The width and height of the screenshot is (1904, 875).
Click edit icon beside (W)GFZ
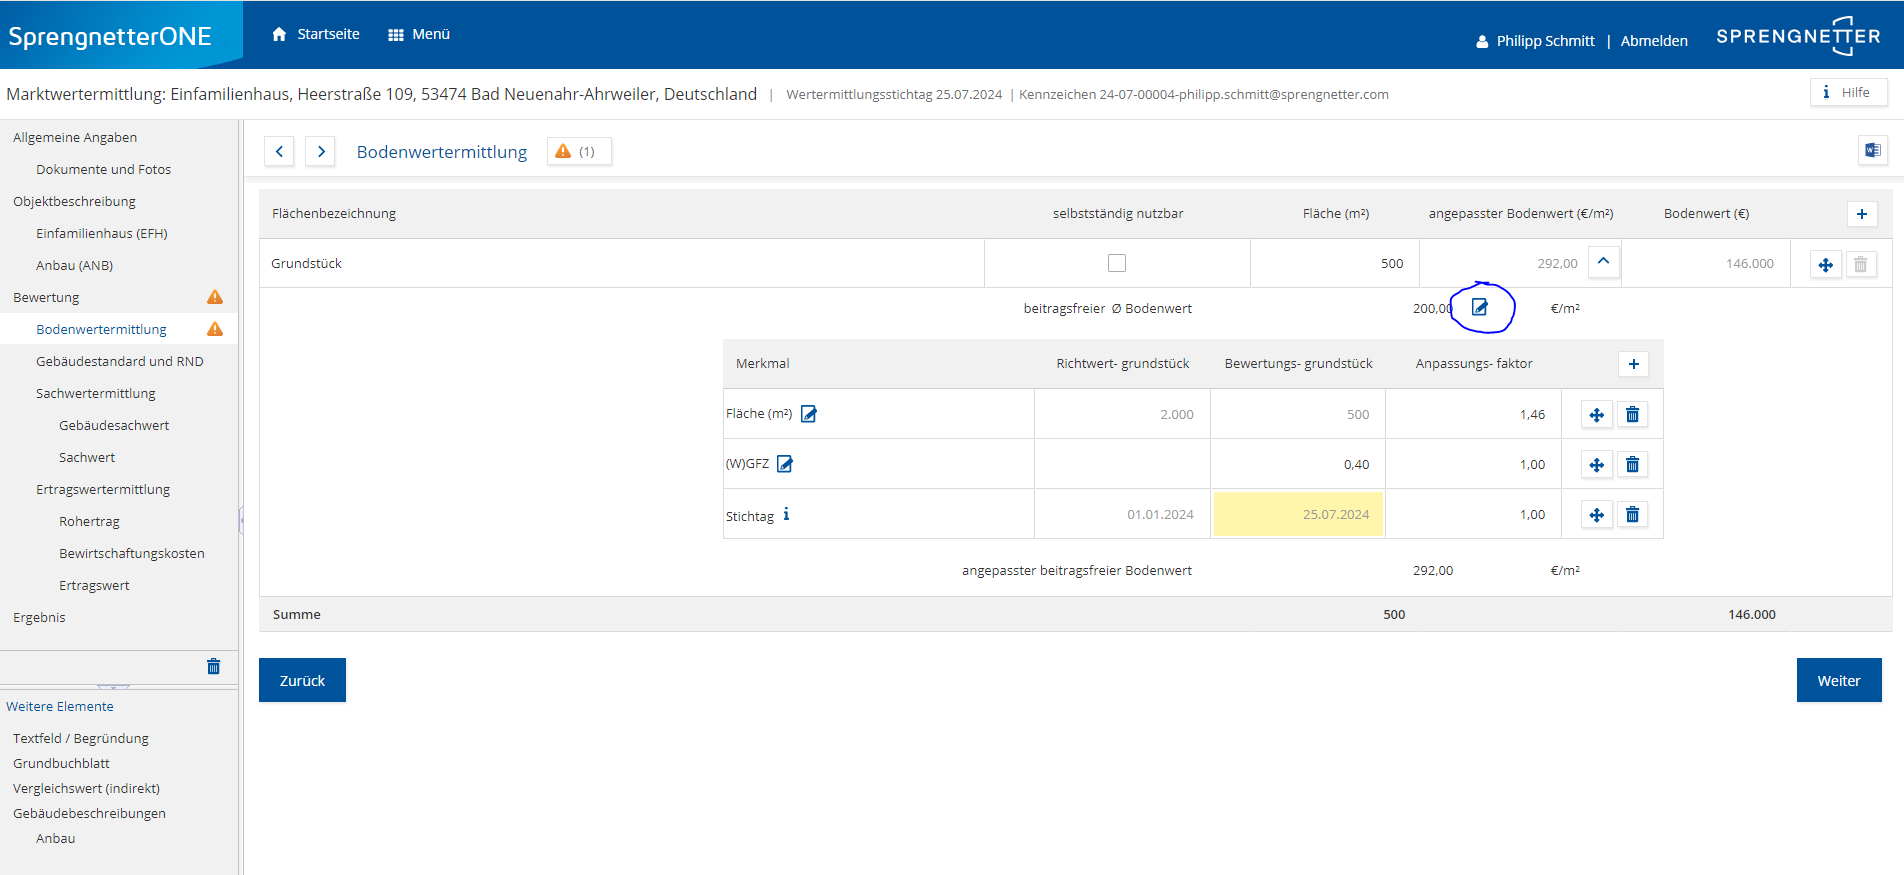[x=785, y=464]
